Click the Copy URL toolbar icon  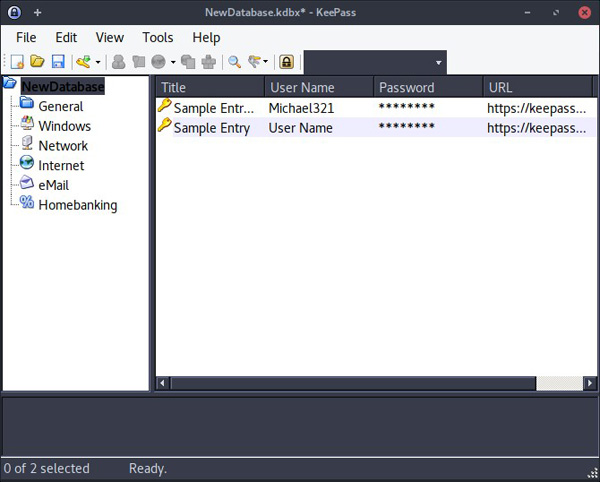click(188, 62)
